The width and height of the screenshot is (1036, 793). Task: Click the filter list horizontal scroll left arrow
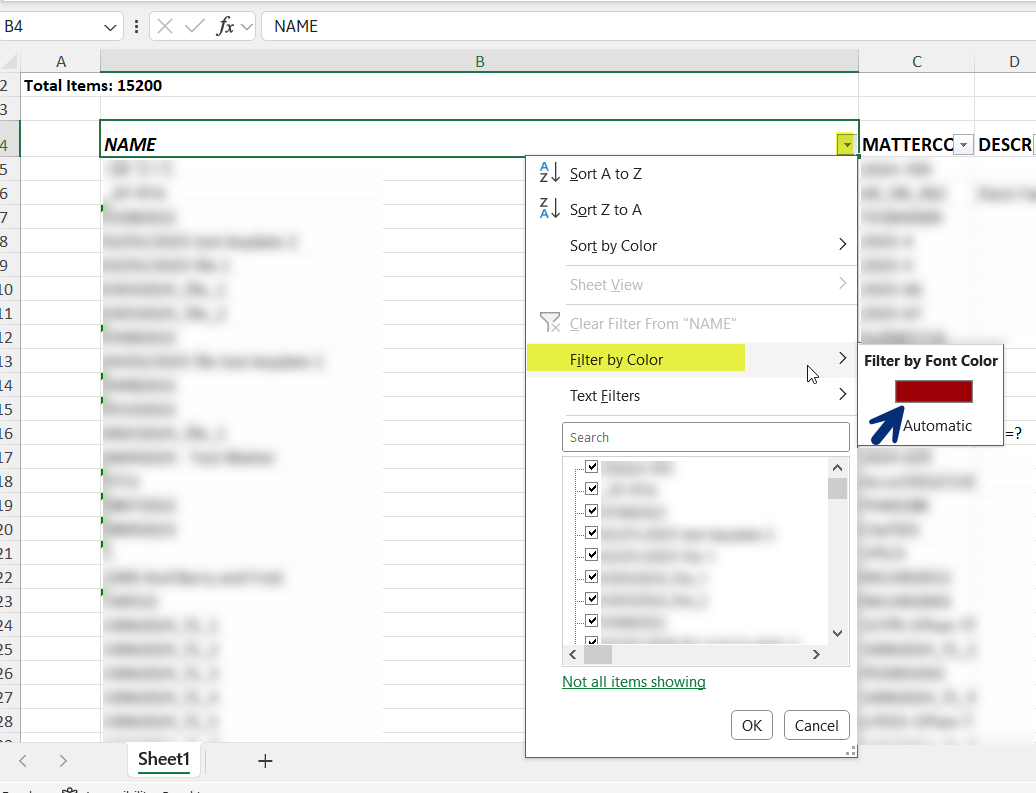point(573,654)
